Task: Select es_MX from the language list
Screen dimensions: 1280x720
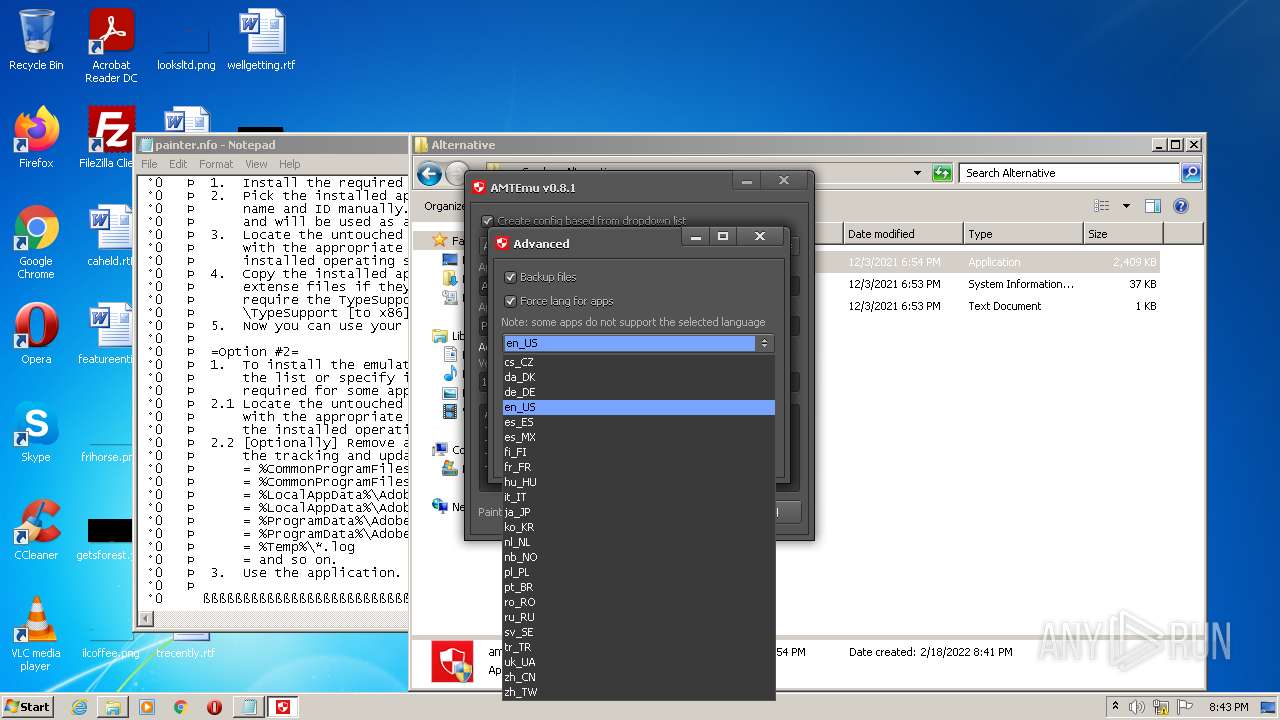Action: pyautogui.click(x=638, y=437)
